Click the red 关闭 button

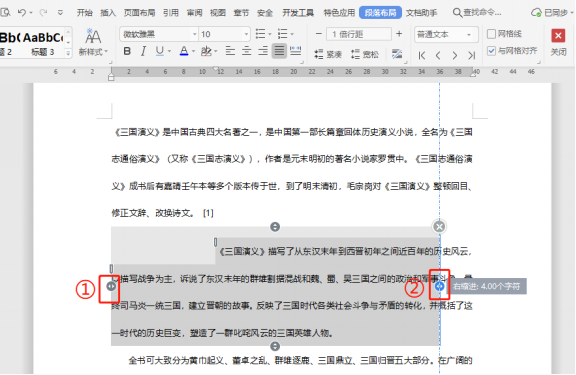point(558,42)
